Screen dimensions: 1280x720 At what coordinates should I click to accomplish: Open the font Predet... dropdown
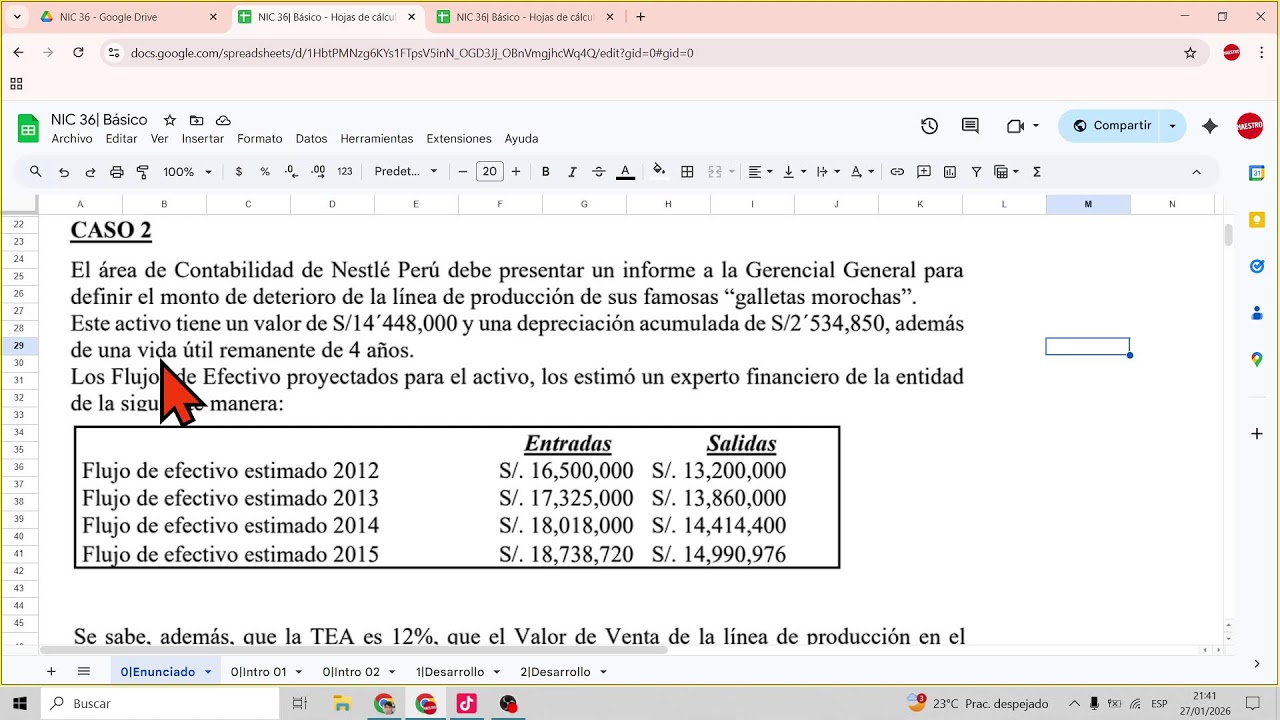coord(406,172)
